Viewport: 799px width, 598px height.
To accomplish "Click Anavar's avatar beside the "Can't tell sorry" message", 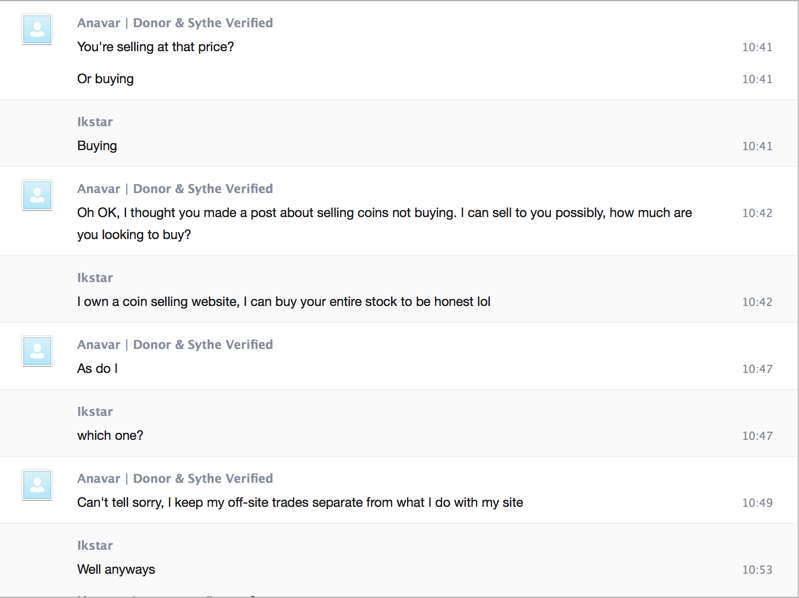I will click(37, 485).
